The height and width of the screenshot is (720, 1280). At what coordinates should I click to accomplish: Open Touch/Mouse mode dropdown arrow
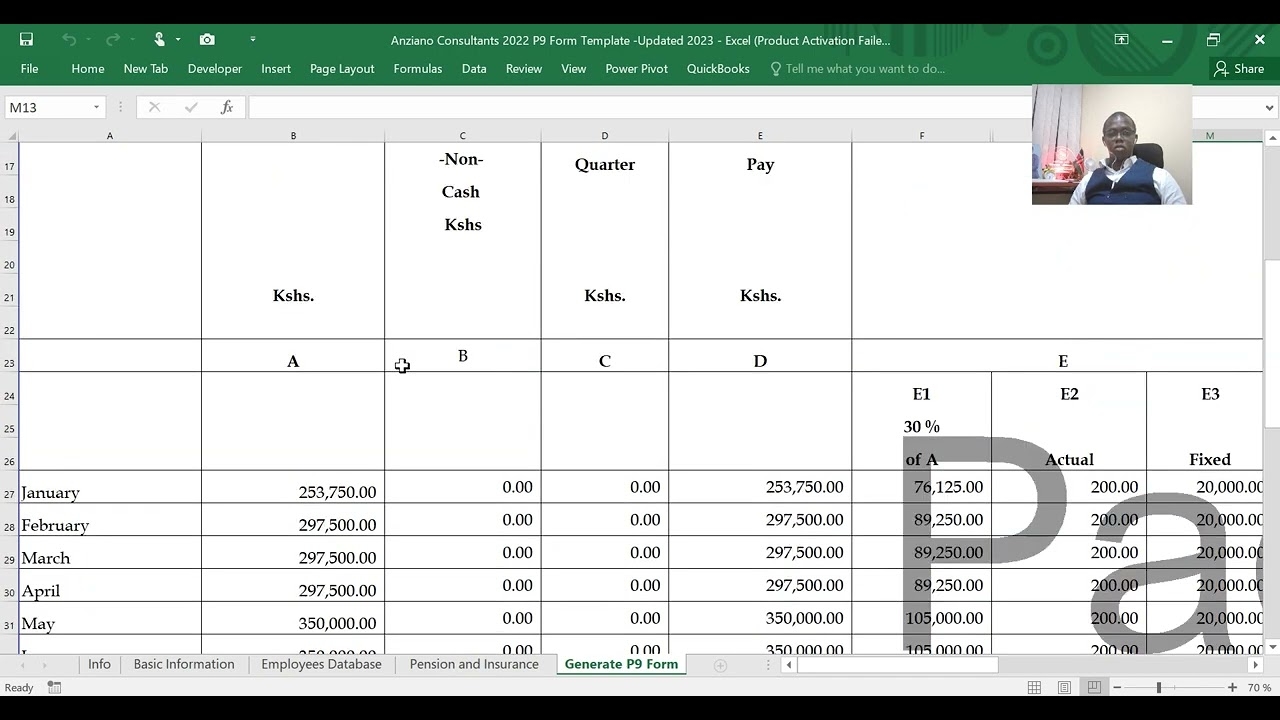[178, 39]
